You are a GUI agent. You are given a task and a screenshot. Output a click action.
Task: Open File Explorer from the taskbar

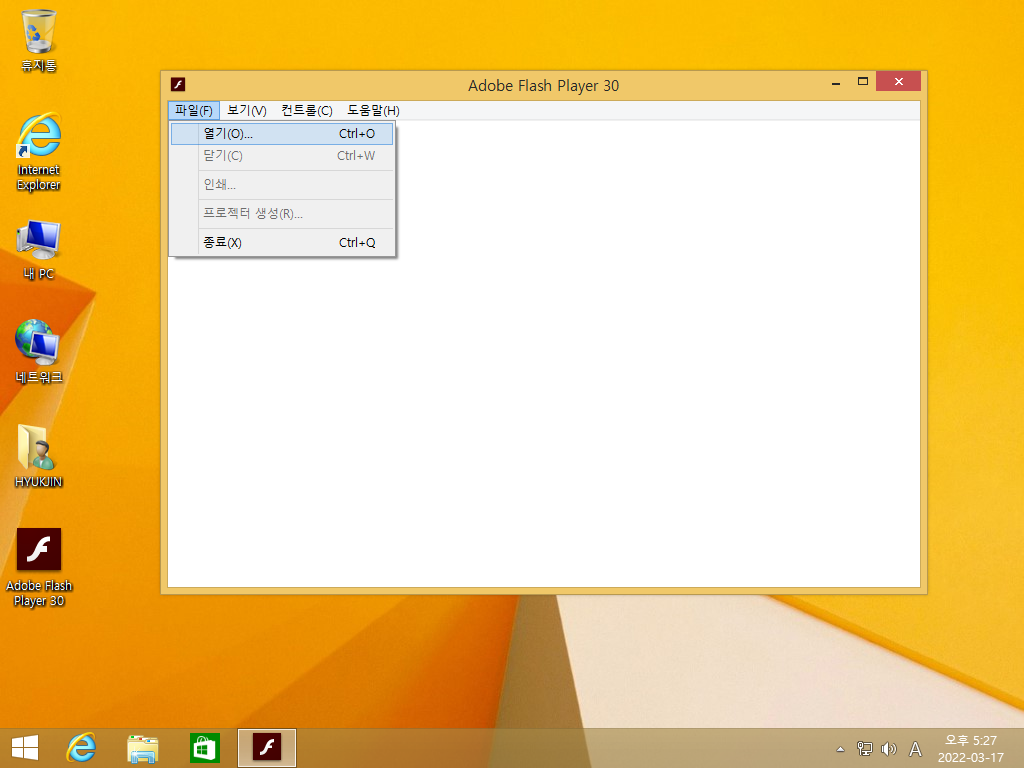[x=142, y=748]
